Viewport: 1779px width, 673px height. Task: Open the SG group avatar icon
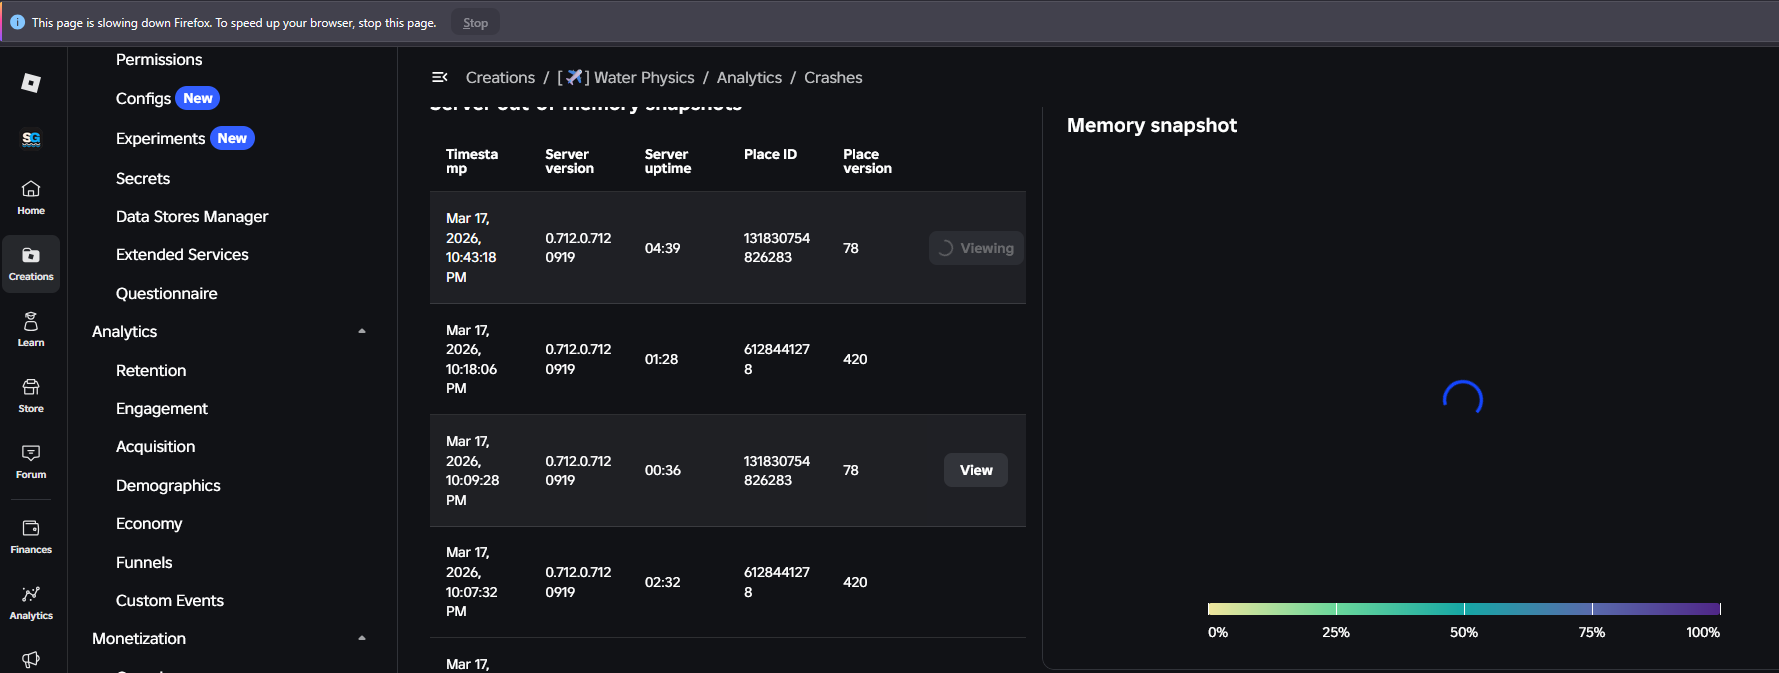pyautogui.click(x=31, y=139)
